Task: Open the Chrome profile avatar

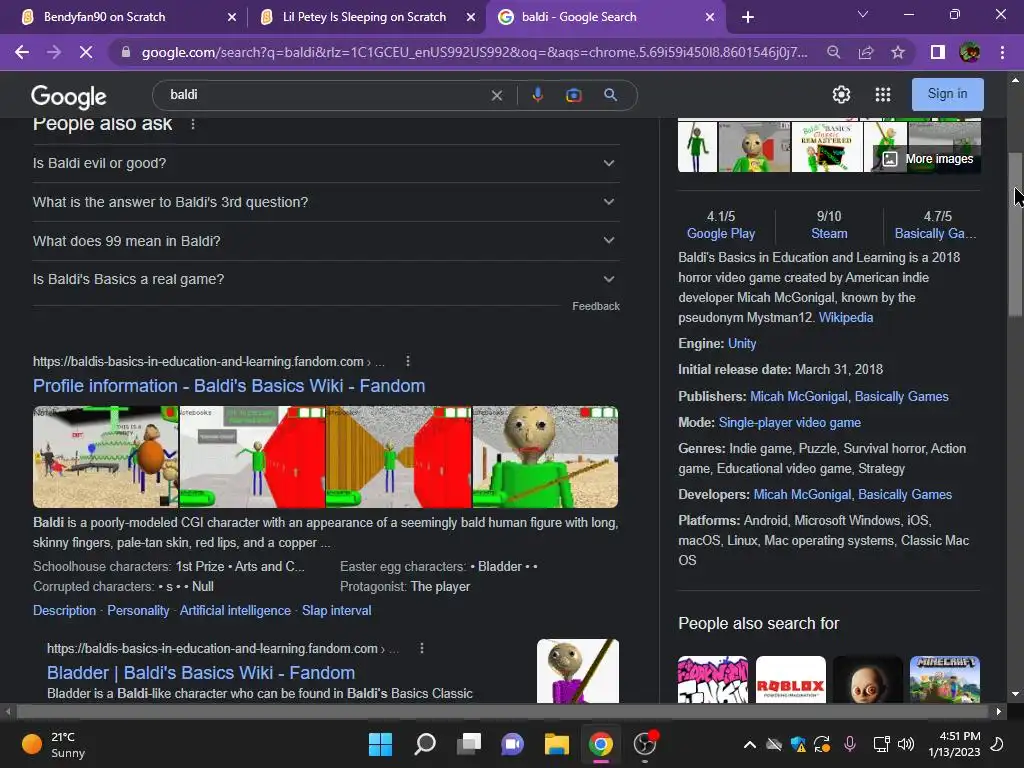Action: coord(970,52)
